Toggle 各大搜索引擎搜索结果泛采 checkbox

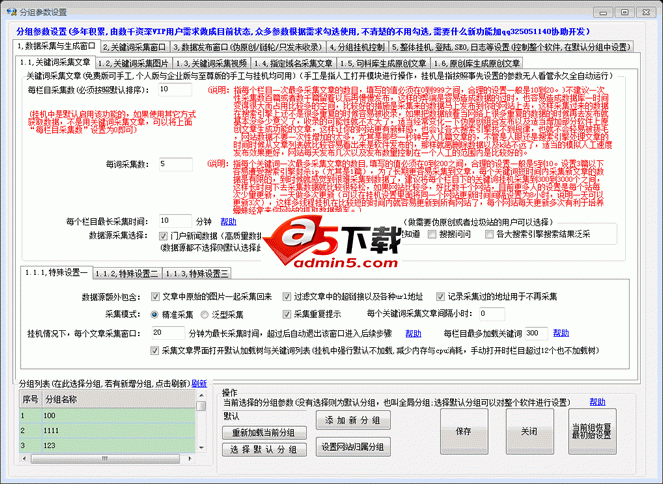(489, 234)
